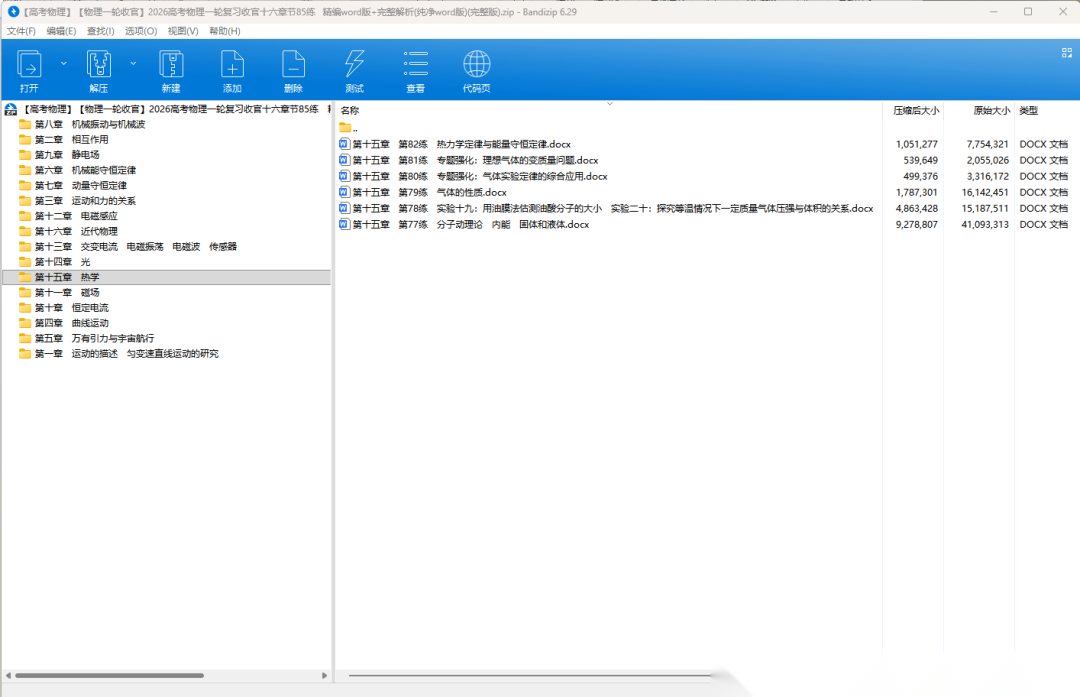Click the 代码页 (Code page) globe icon
Viewport: 1080px width, 697px height.
(x=476, y=65)
